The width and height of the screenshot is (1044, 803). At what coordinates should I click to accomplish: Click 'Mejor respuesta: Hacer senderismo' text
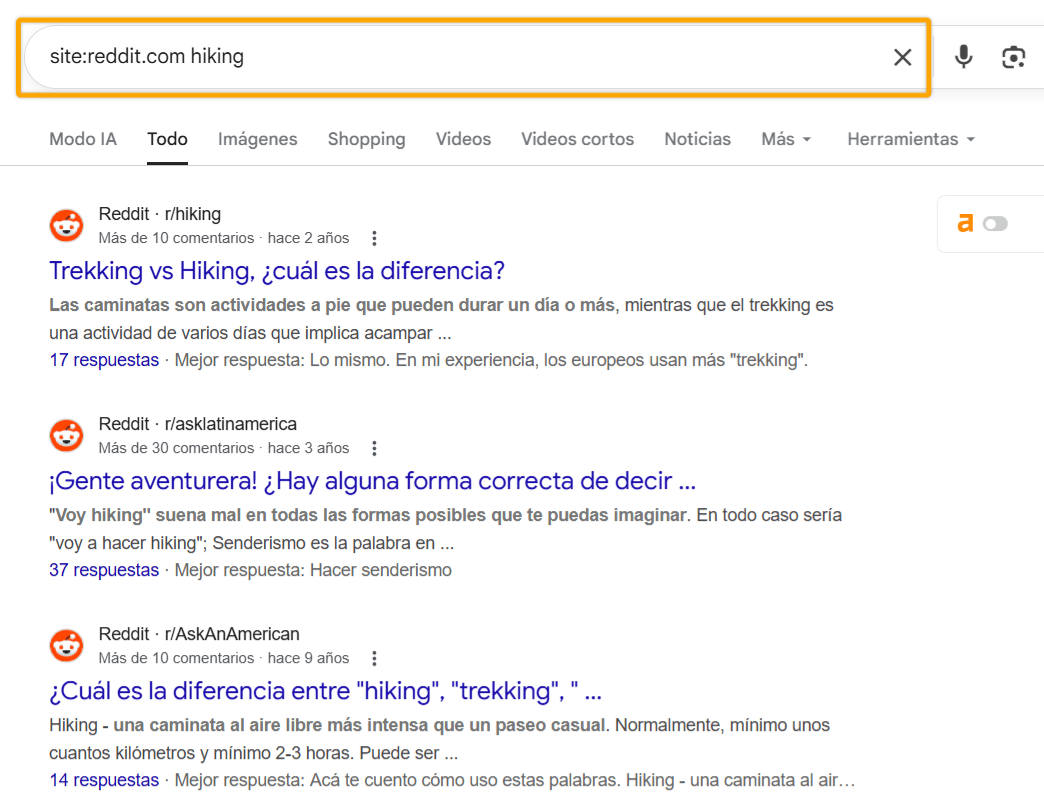[x=313, y=570]
